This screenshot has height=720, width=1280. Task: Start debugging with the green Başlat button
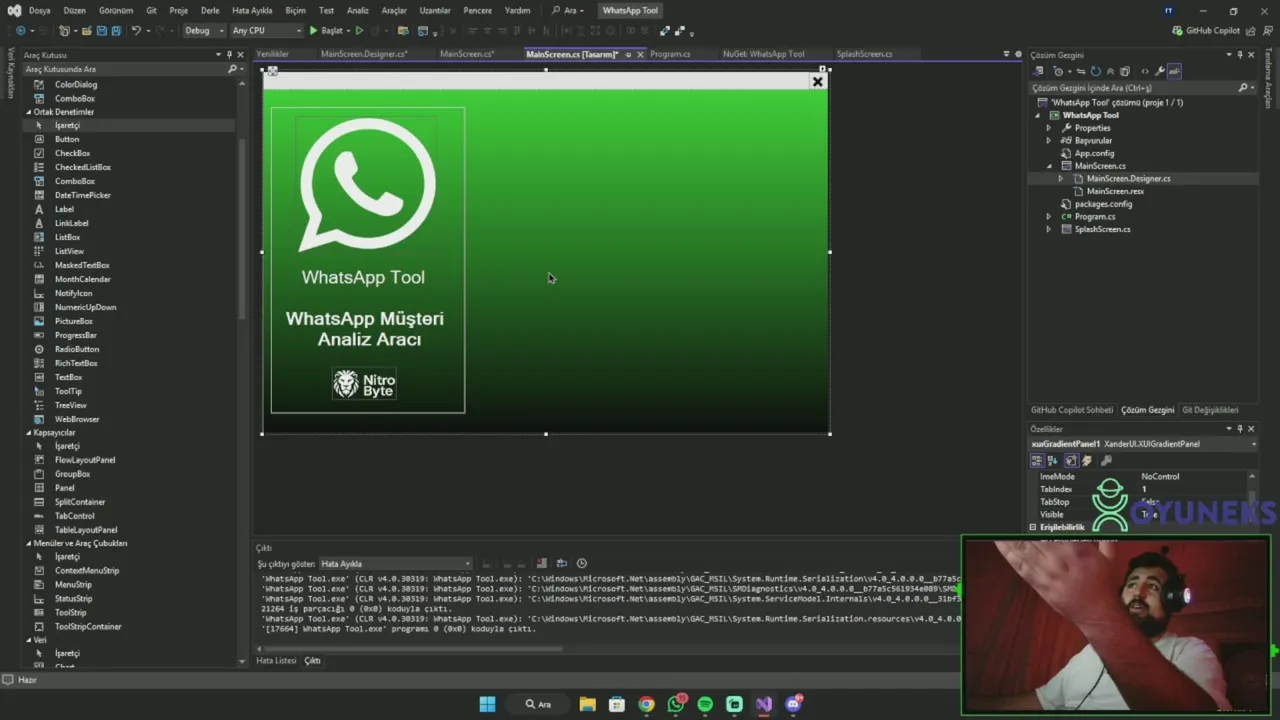pos(326,31)
